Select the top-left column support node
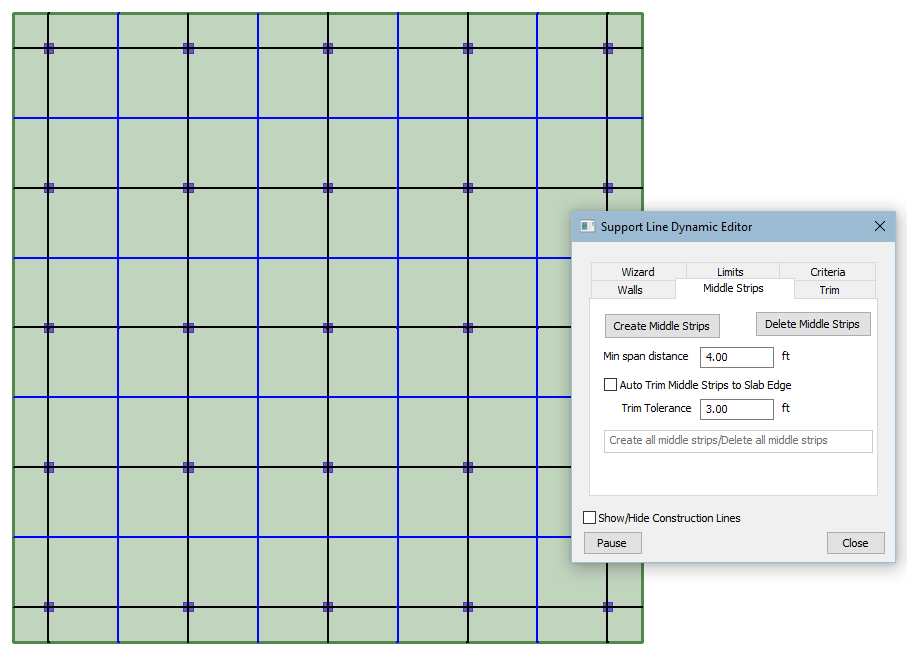Image resolution: width=907 pixels, height=657 pixels. (48, 48)
